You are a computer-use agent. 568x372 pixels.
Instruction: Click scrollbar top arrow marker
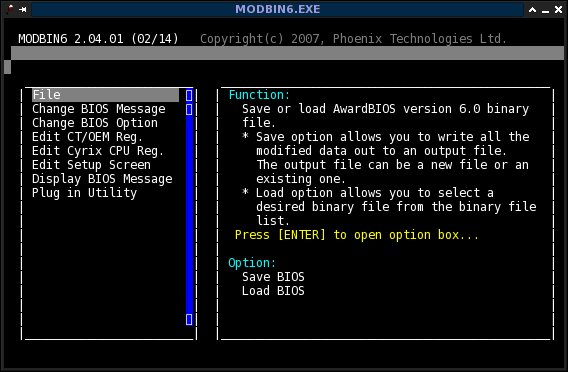pyautogui.click(x=189, y=95)
